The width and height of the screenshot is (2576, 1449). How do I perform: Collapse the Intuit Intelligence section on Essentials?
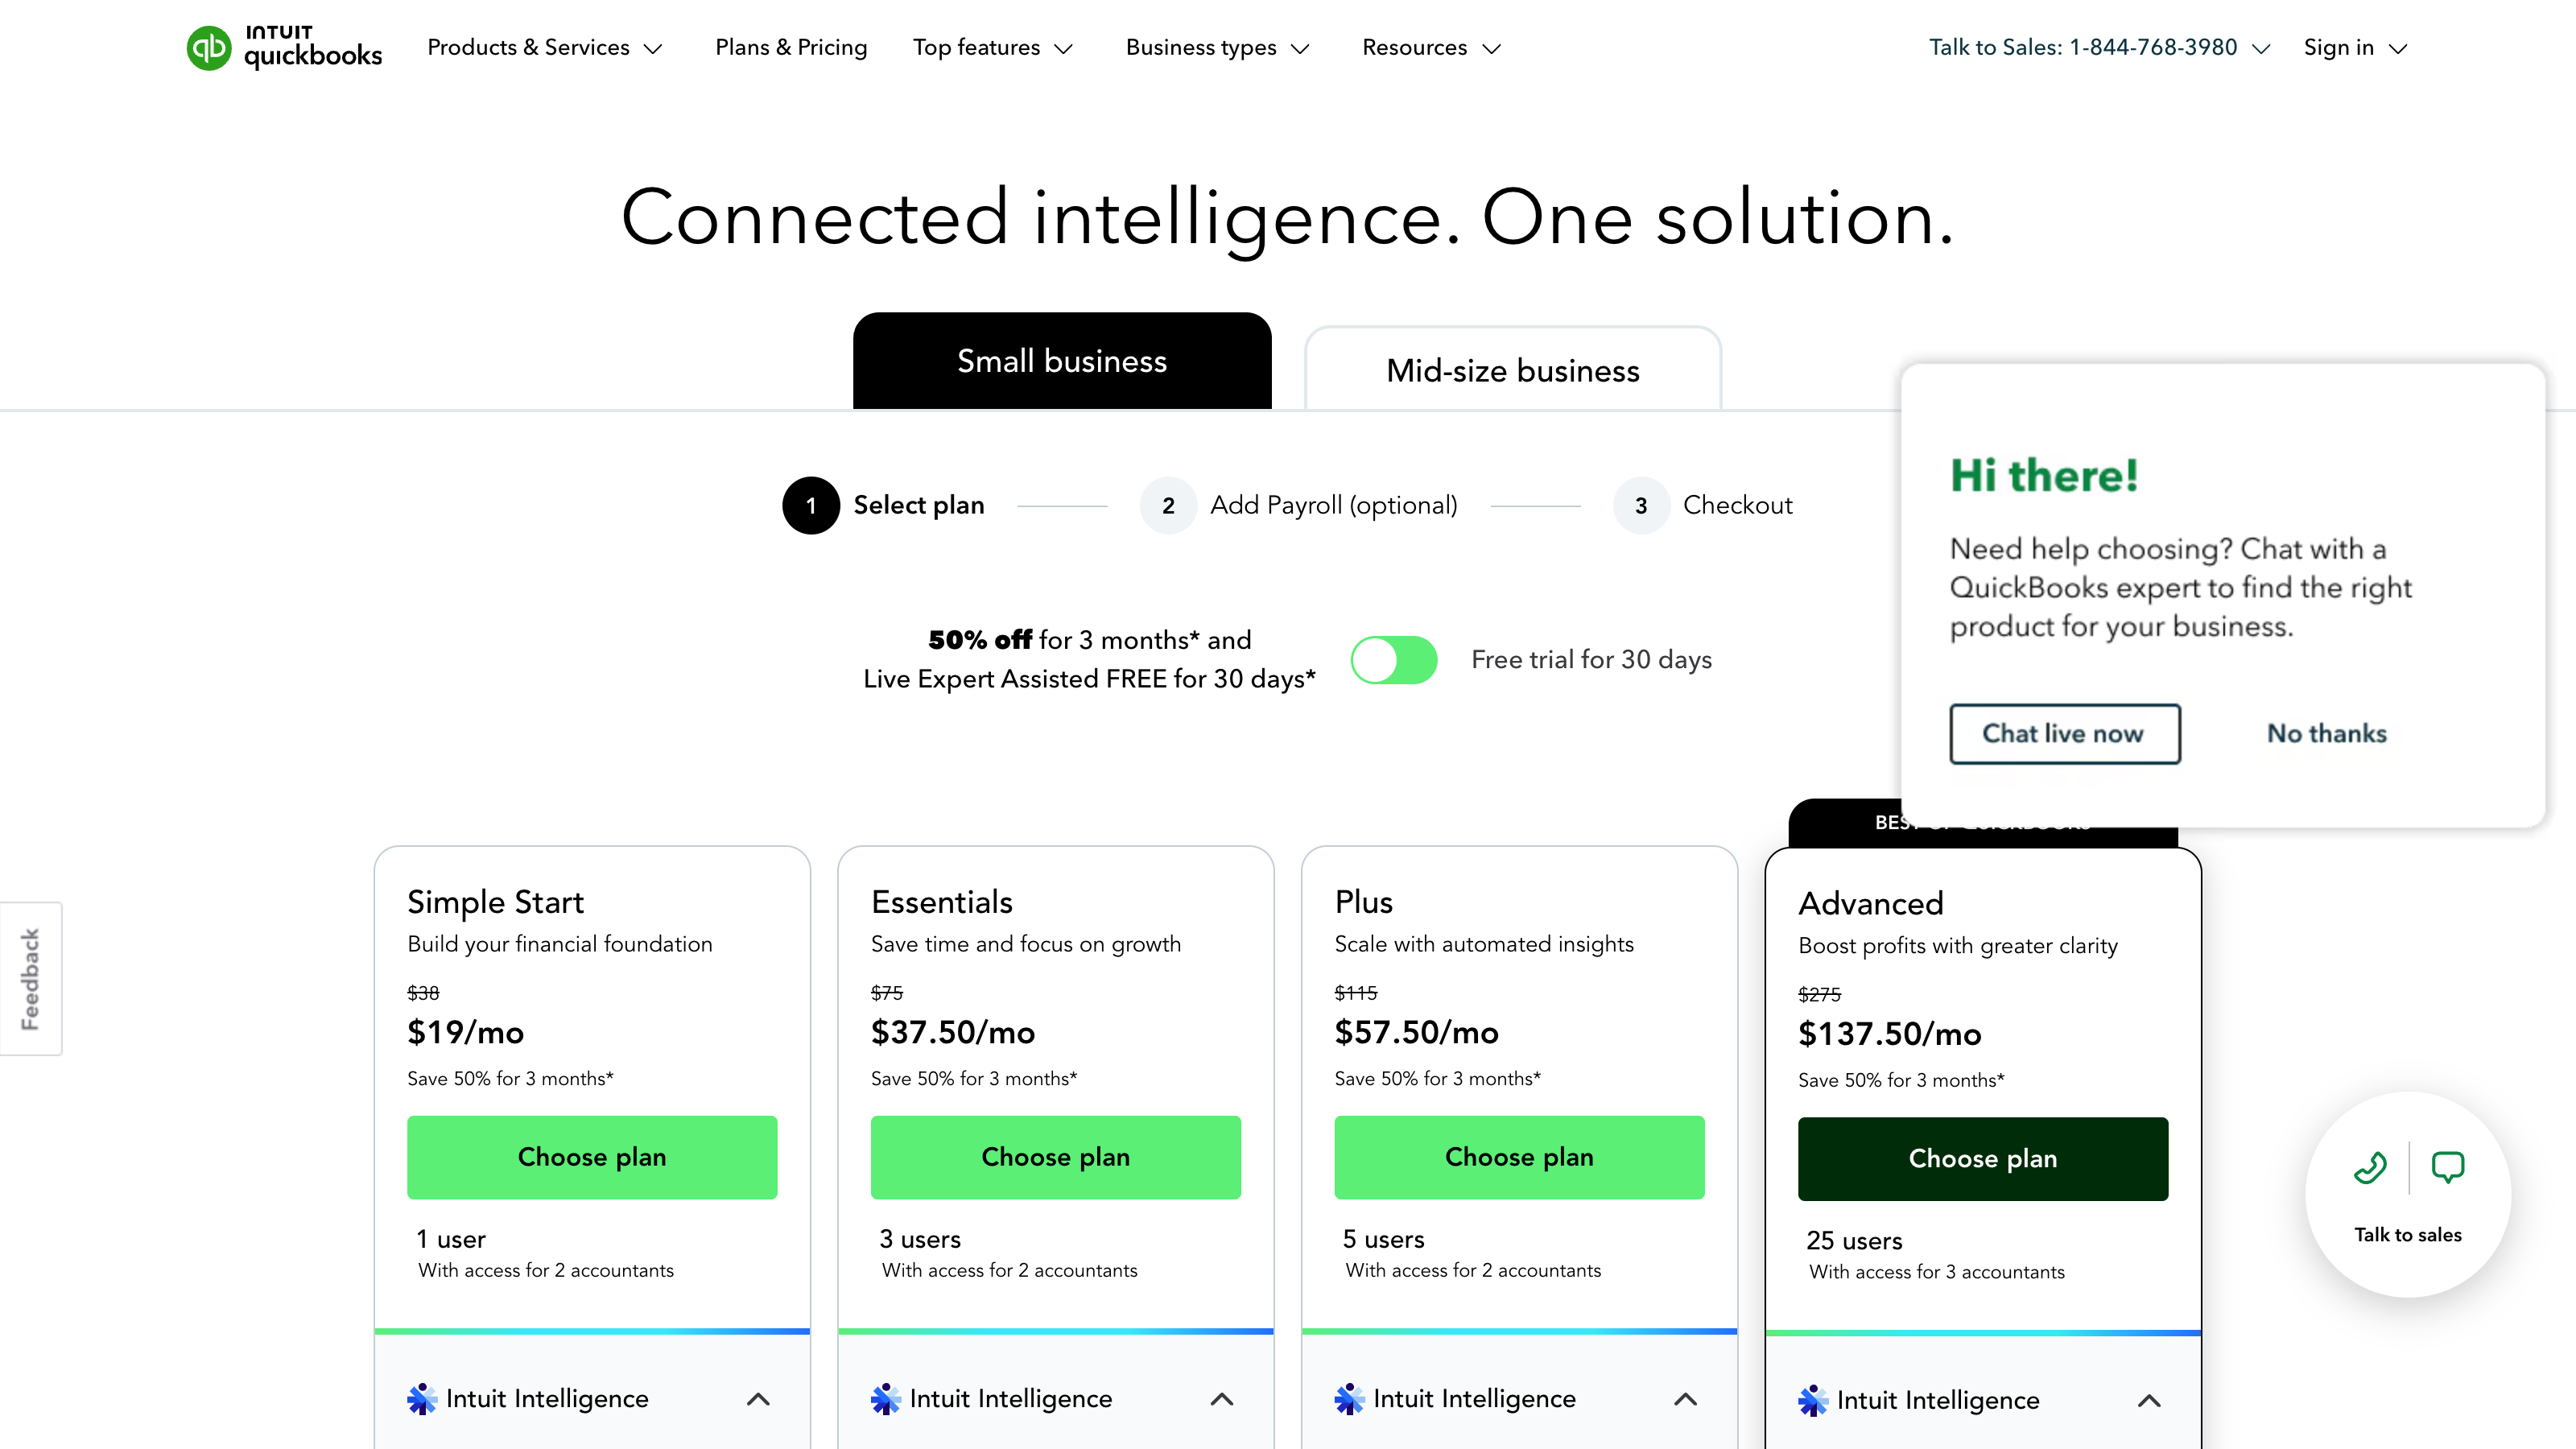[x=1221, y=1399]
